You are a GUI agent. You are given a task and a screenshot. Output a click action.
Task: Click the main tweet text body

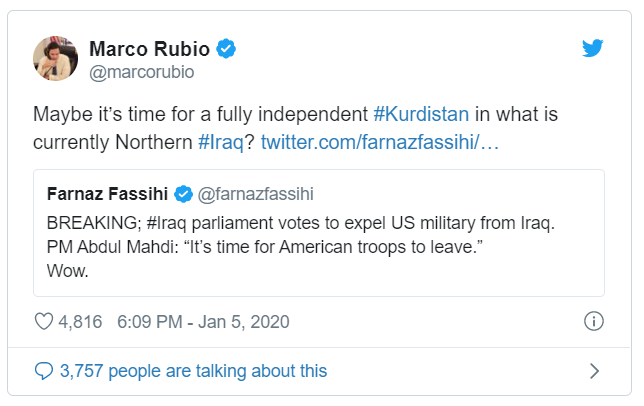pyautogui.click(x=200, y=114)
